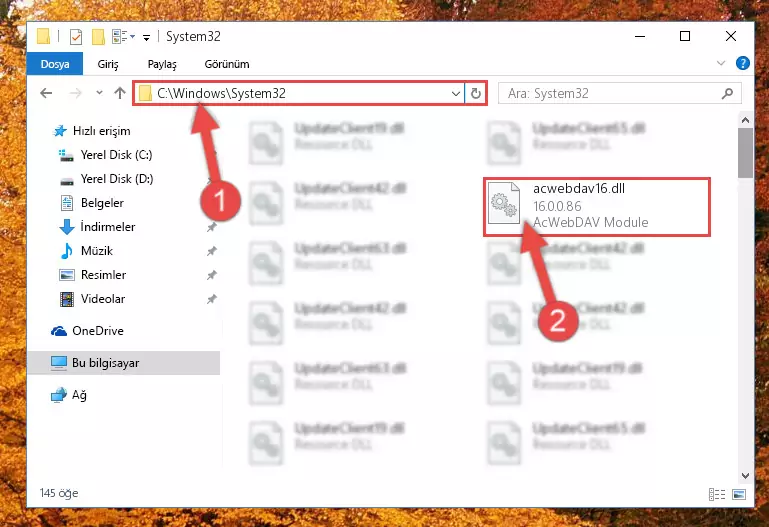Screen dimensions: 769x527
Task: Select the acwebdav16.dll file name
Action: pos(579,189)
